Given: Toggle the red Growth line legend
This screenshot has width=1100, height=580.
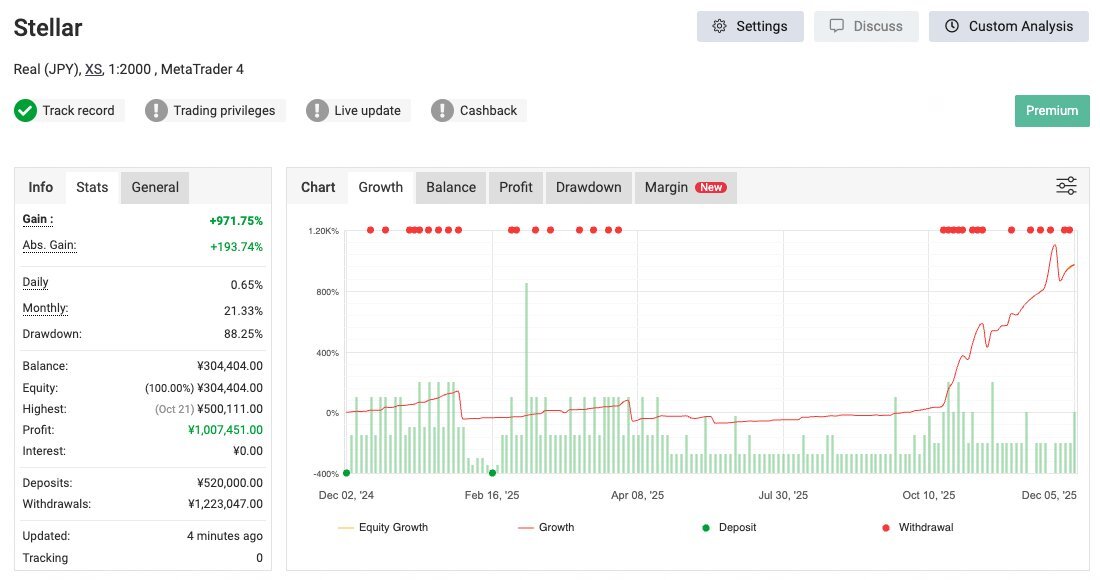Looking at the screenshot, I should [545, 527].
